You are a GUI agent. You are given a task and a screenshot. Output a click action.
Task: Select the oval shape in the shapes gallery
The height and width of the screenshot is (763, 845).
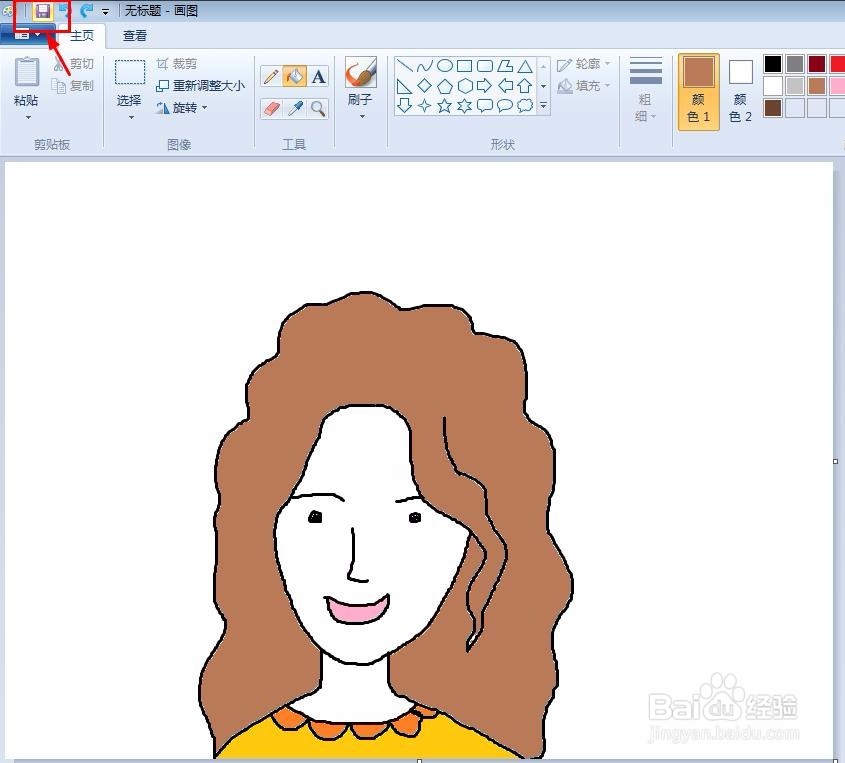[x=445, y=66]
